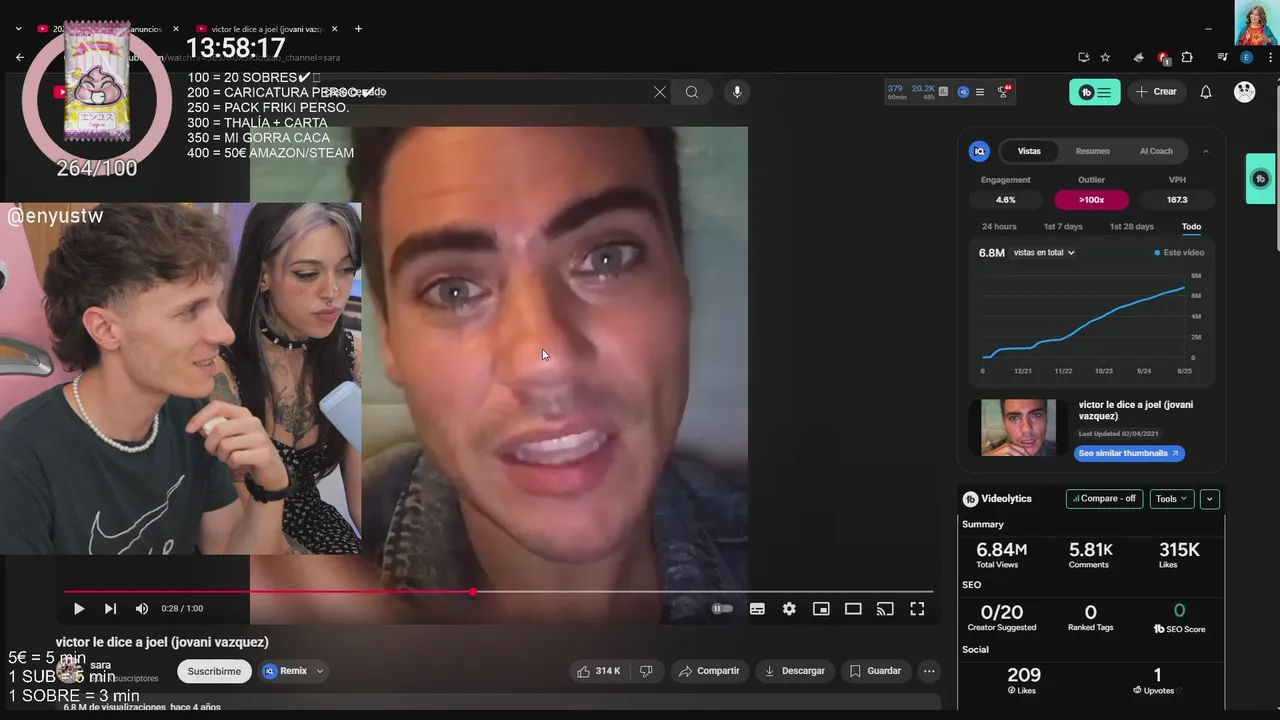Close the 'victor le dice a joel' tab
1280x720 pixels.
(334, 29)
